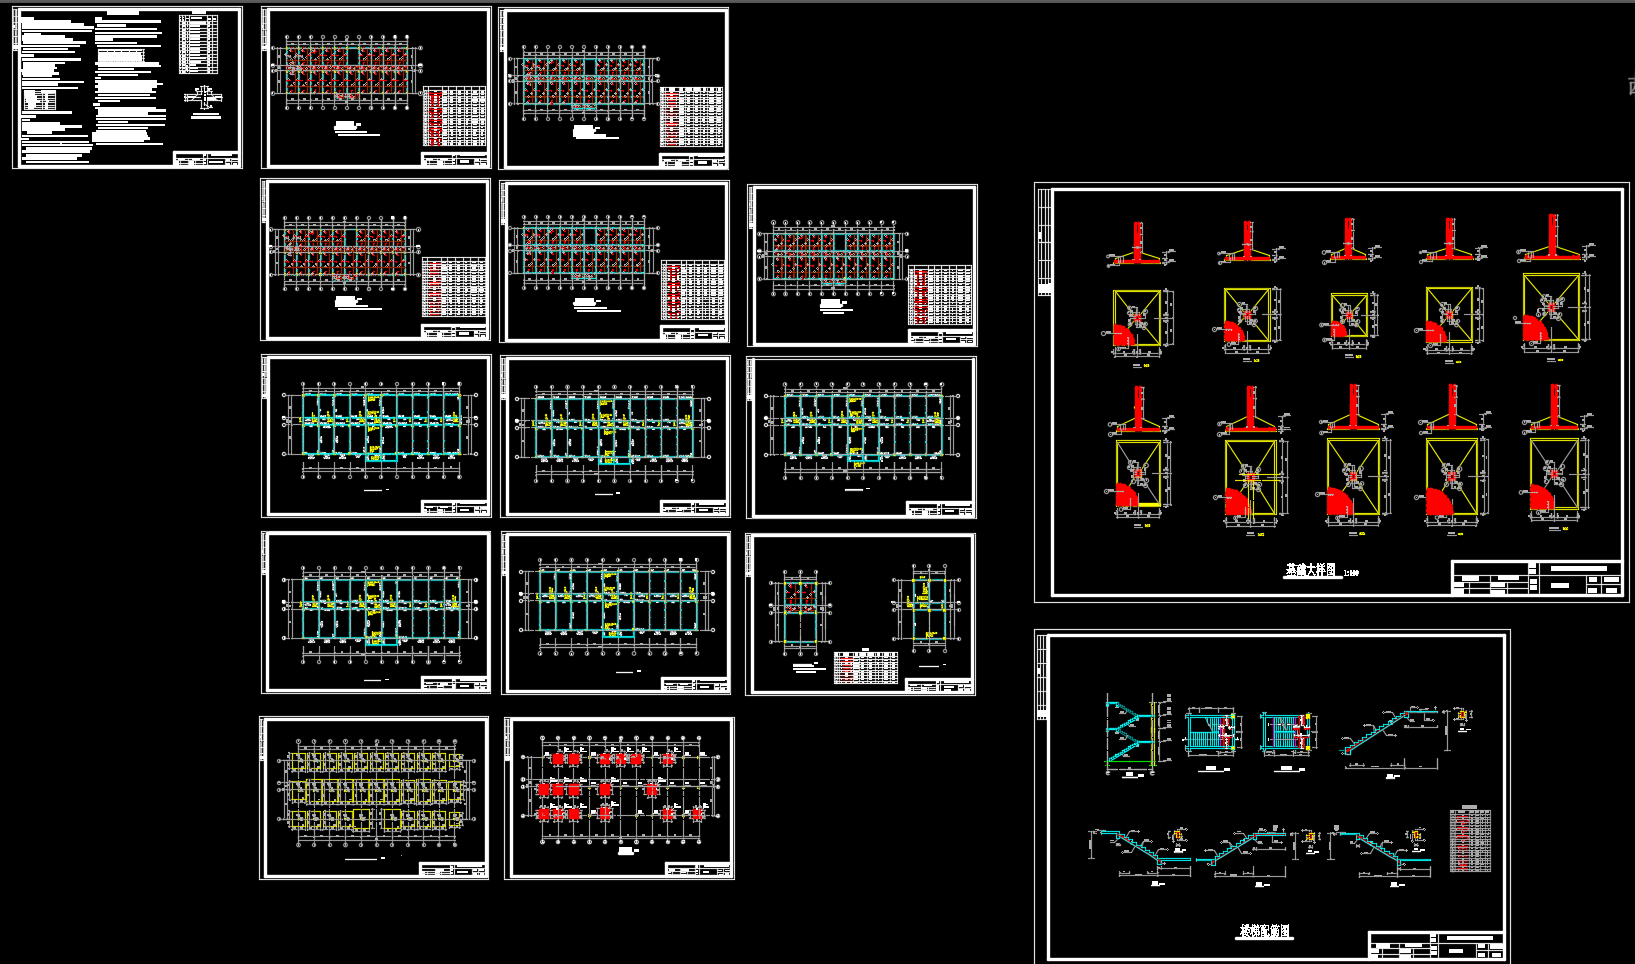Select the sheet containing two small partial plans
This screenshot has width=1635, height=964.
click(x=861, y=614)
